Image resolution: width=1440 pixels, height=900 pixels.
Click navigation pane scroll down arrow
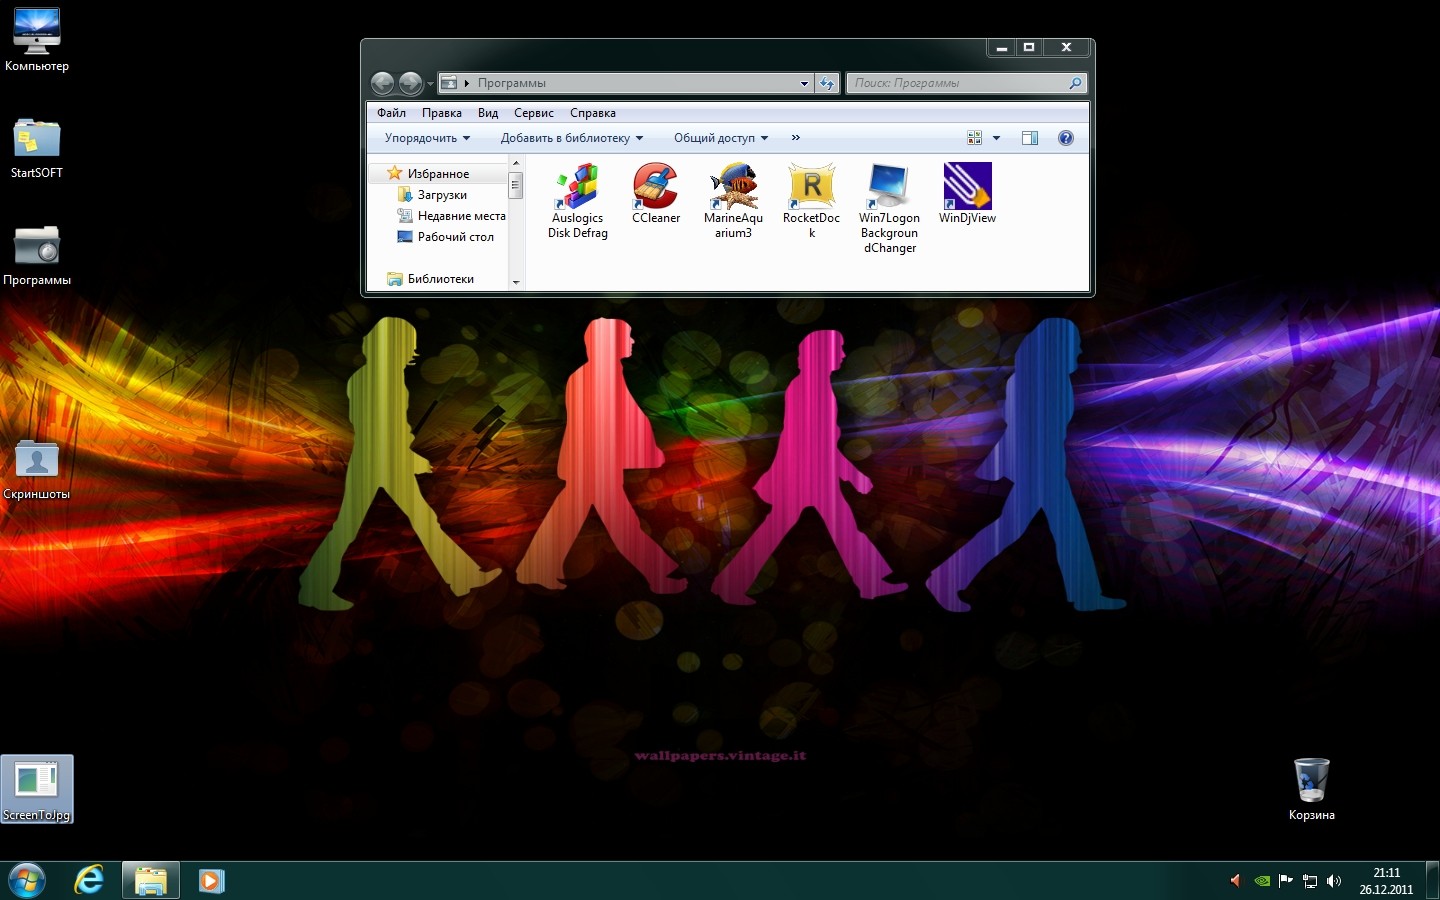coord(516,283)
